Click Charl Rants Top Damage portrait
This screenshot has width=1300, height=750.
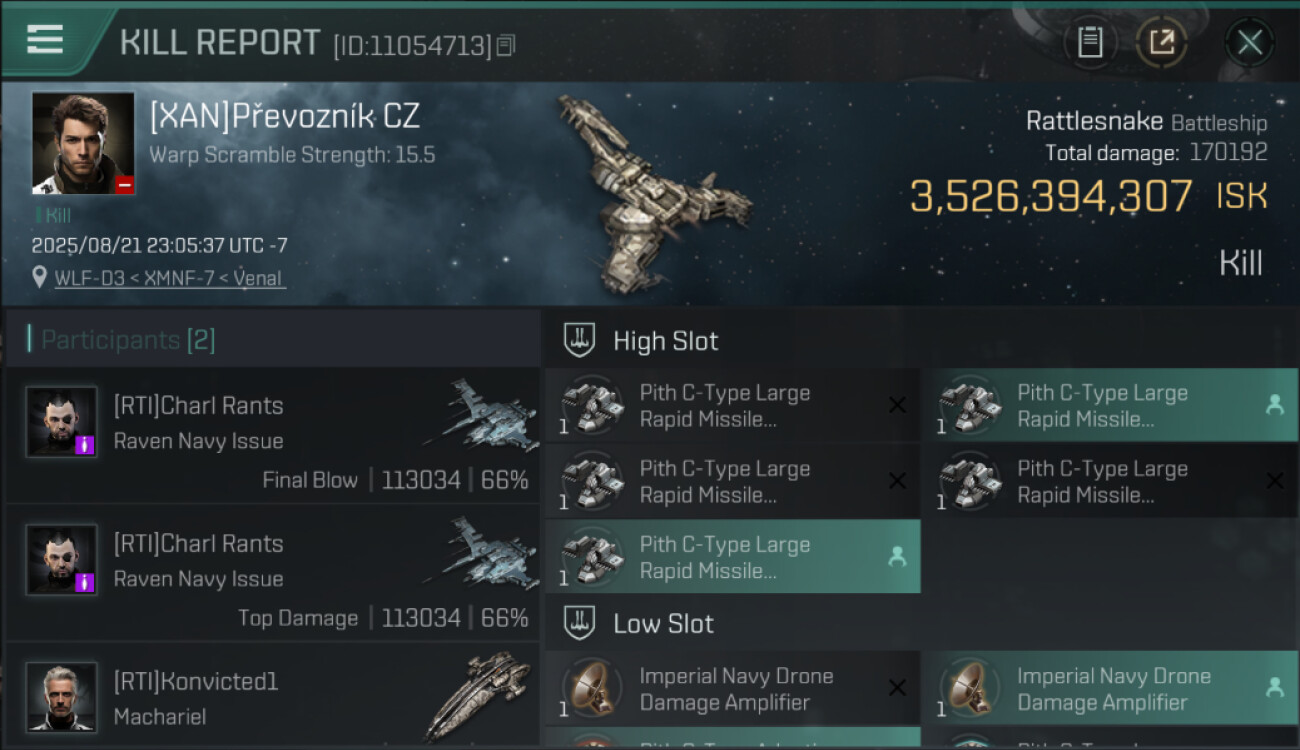[x=62, y=560]
